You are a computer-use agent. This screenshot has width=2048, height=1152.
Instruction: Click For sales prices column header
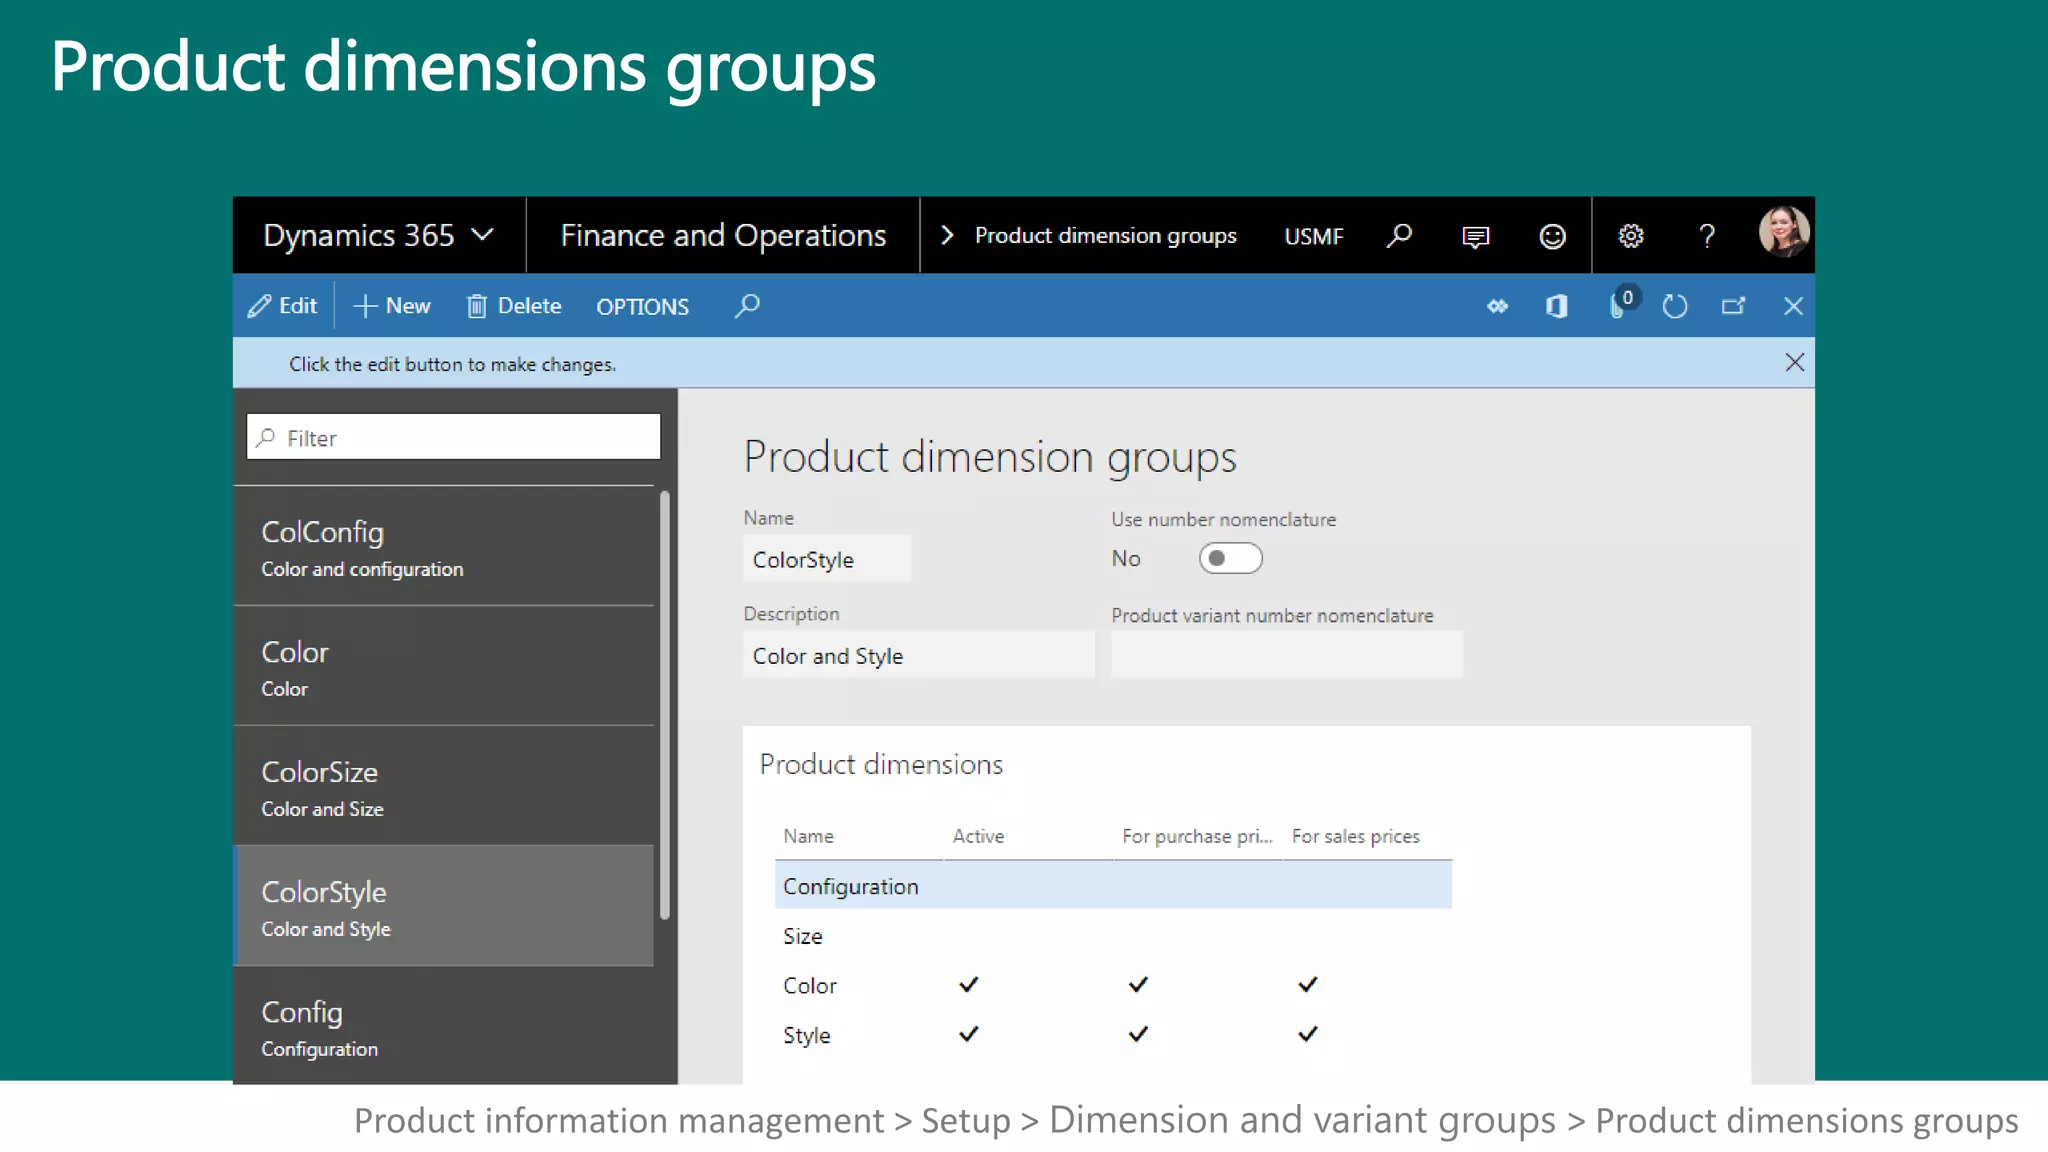point(1355,836)
